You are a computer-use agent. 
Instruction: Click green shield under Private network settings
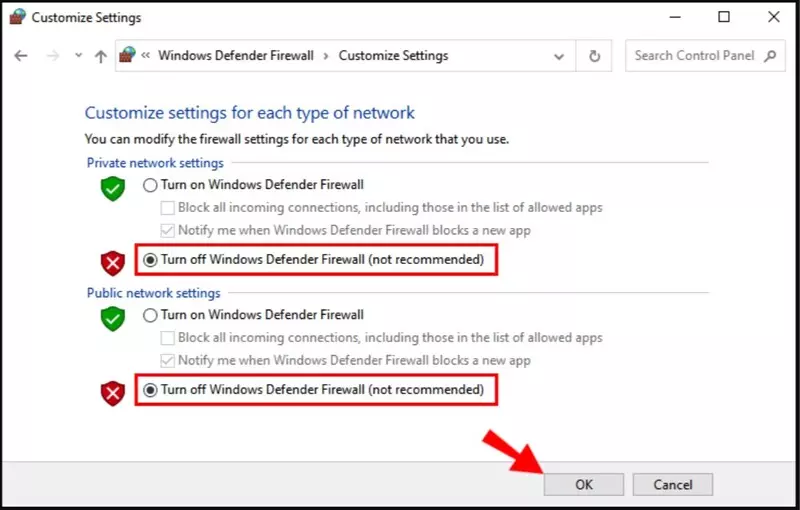(x=113, y=189)
